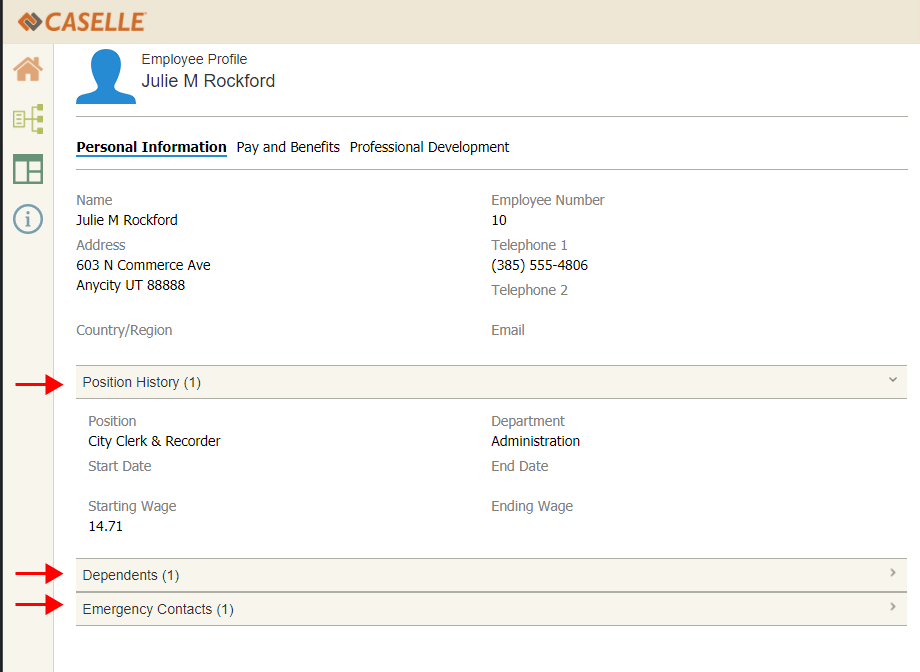Expand Dependents using its right chevron
This screenshot has height=672, width=920.
pyautogui.click(x=892, y=573)
